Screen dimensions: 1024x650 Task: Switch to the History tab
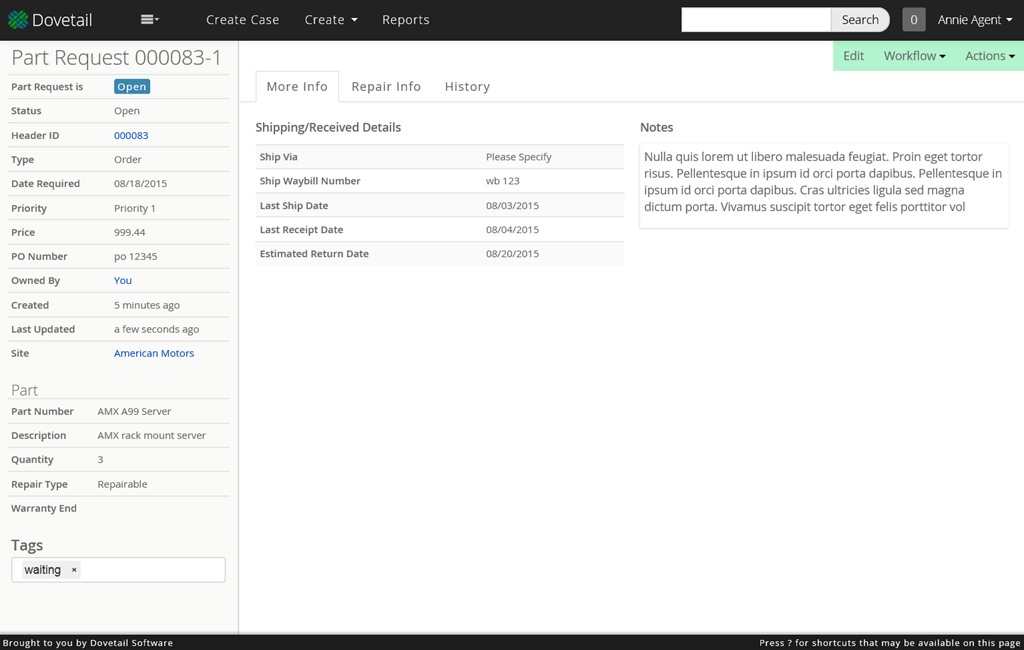467,86
